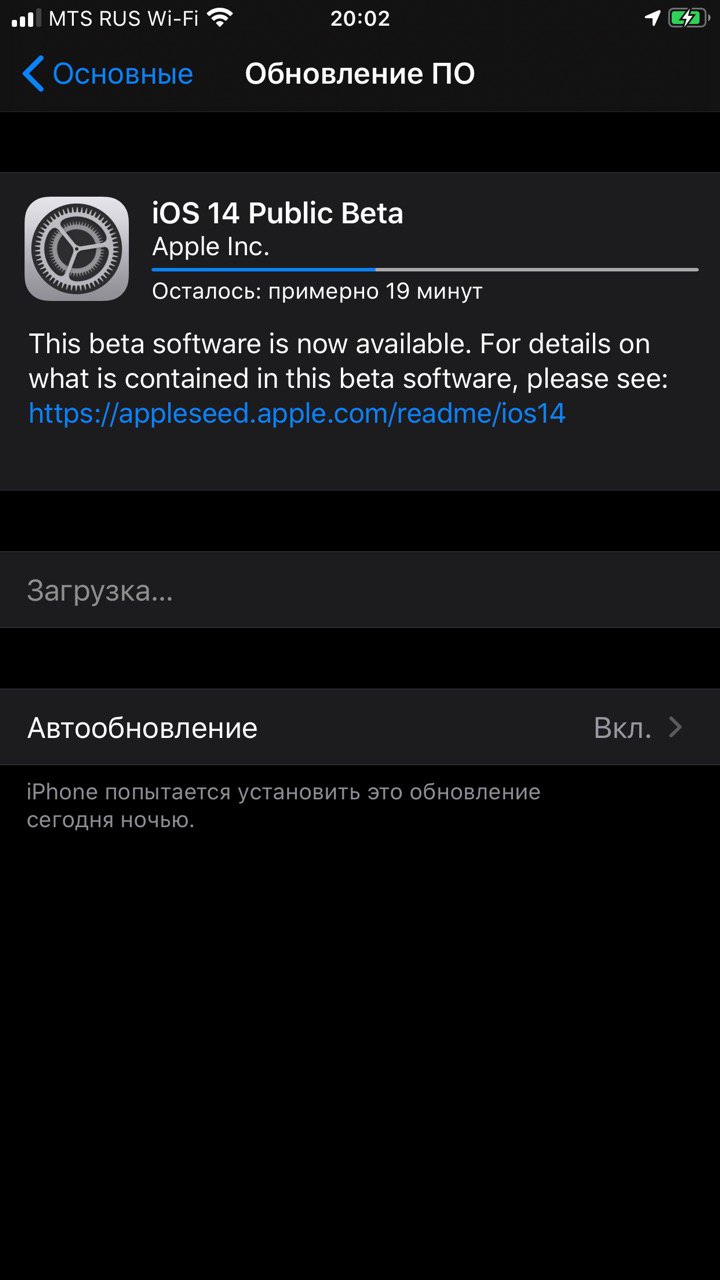Tap the location arrow status icon
The height and width of the screenshot is (1280, 720).
(652, 18)
